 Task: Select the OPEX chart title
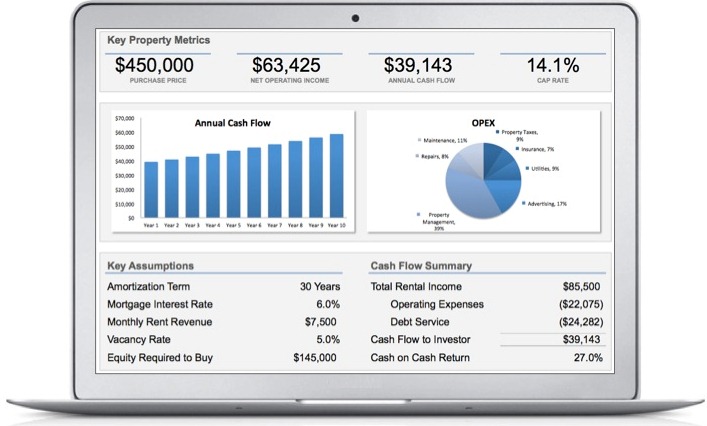tap(483, 123)
